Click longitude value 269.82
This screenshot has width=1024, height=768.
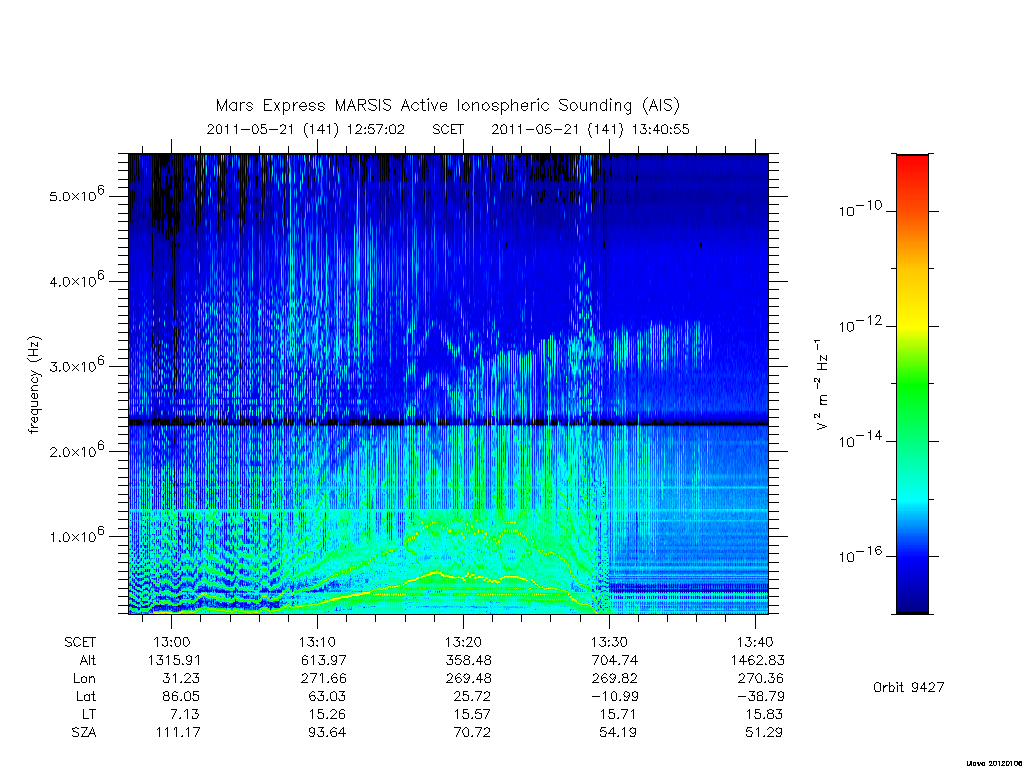[x=614, y=679]
